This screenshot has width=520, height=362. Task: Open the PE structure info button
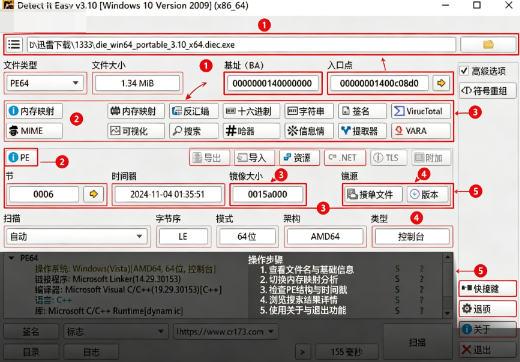tap(21, 157)
